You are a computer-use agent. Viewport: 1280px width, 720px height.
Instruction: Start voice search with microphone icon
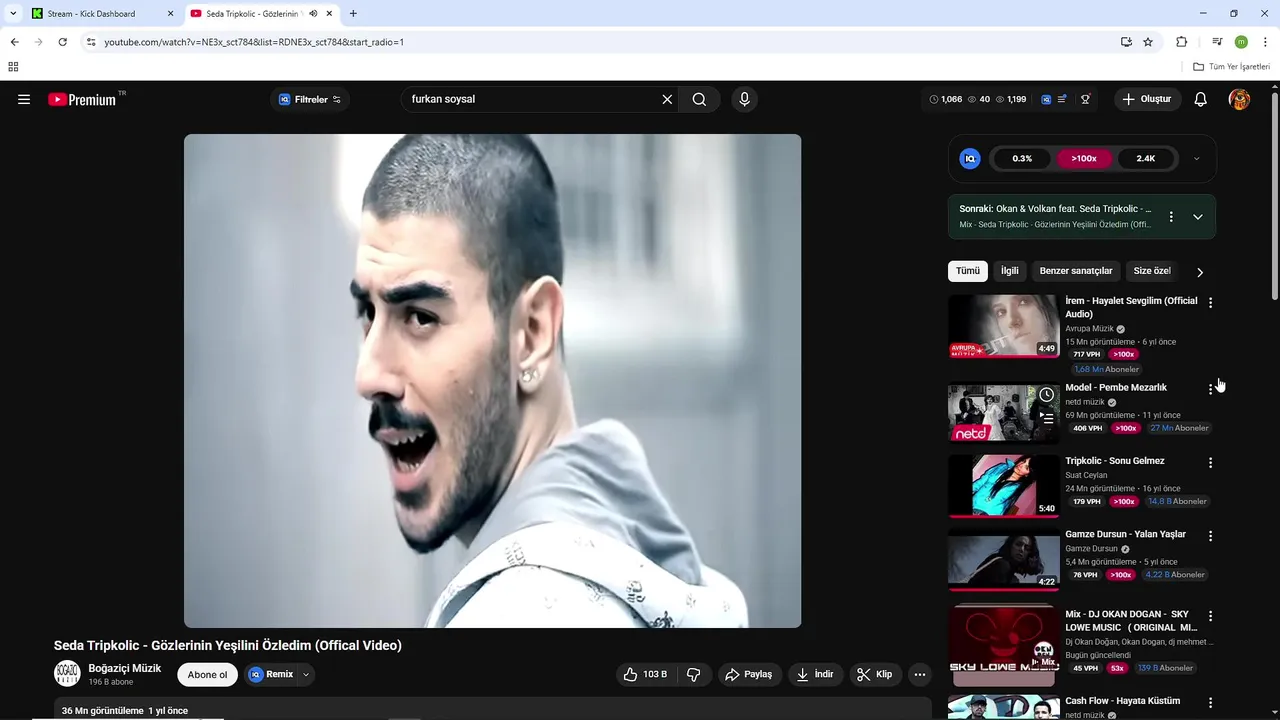tap(744, 99)
